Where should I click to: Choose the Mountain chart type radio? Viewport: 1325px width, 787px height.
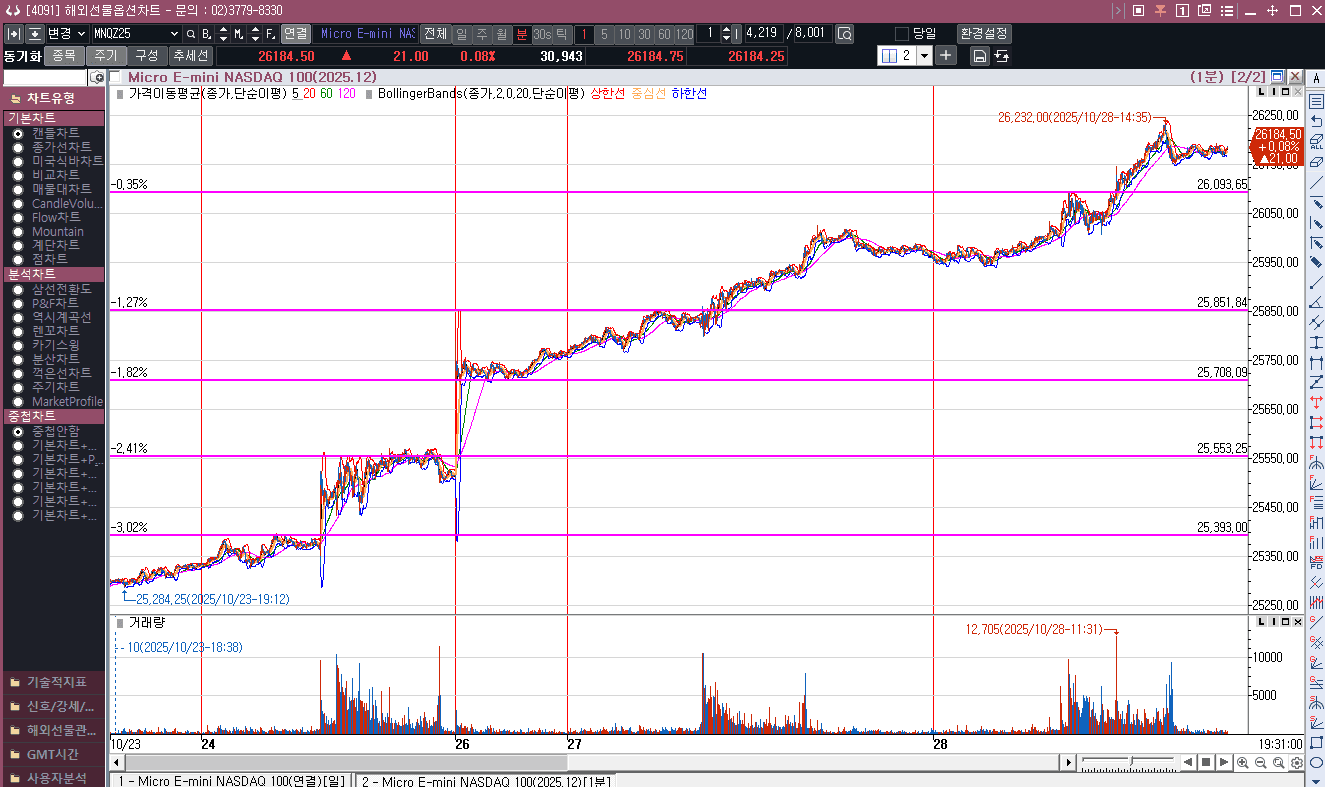18,231
